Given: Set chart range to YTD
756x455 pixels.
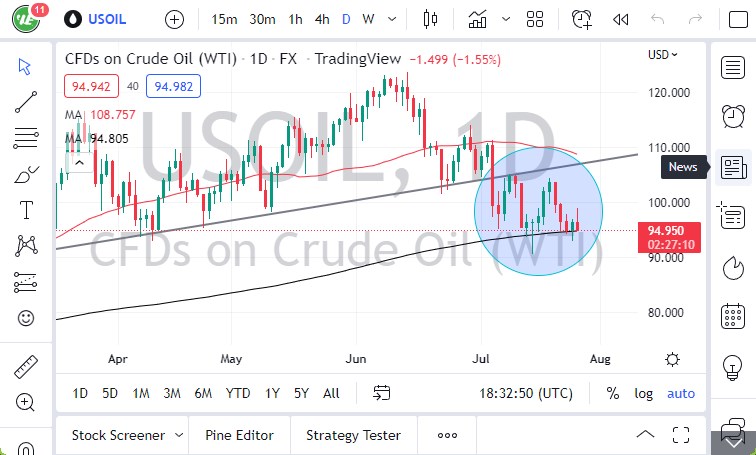Looking at the screenshot, I should point(238,393).
